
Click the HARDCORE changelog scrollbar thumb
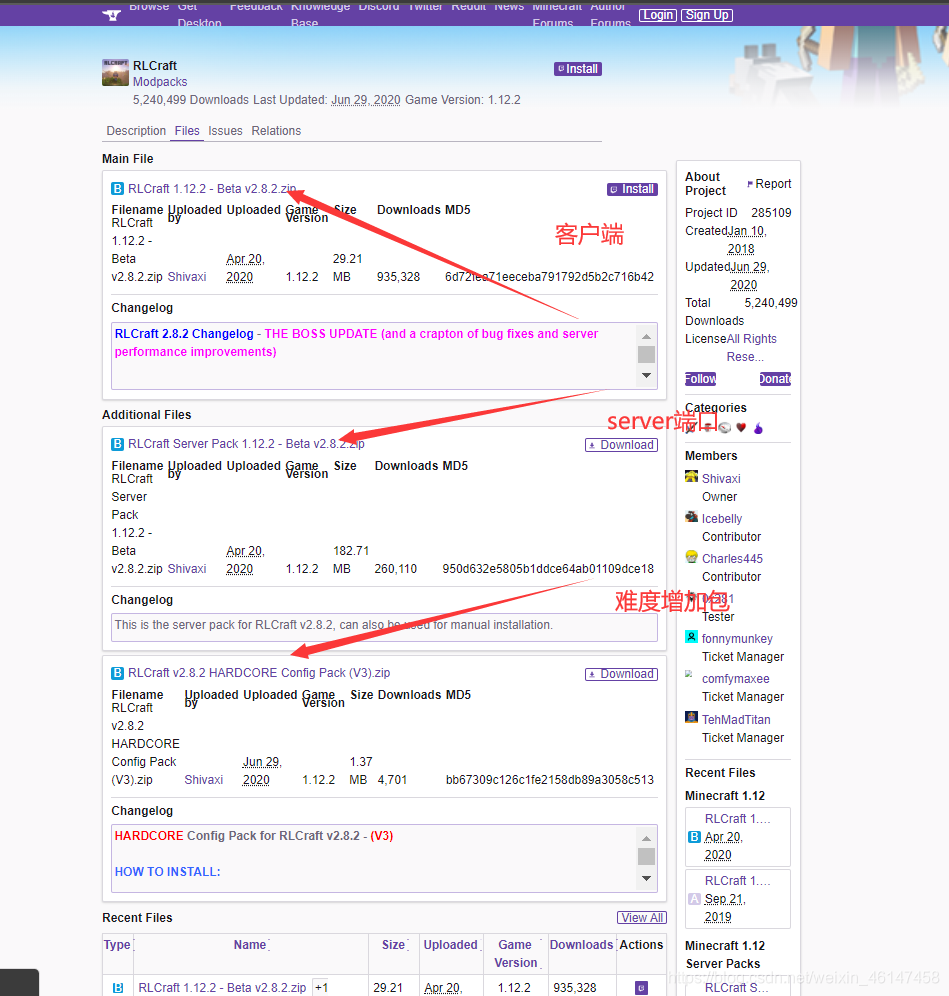tap(646, 857)
